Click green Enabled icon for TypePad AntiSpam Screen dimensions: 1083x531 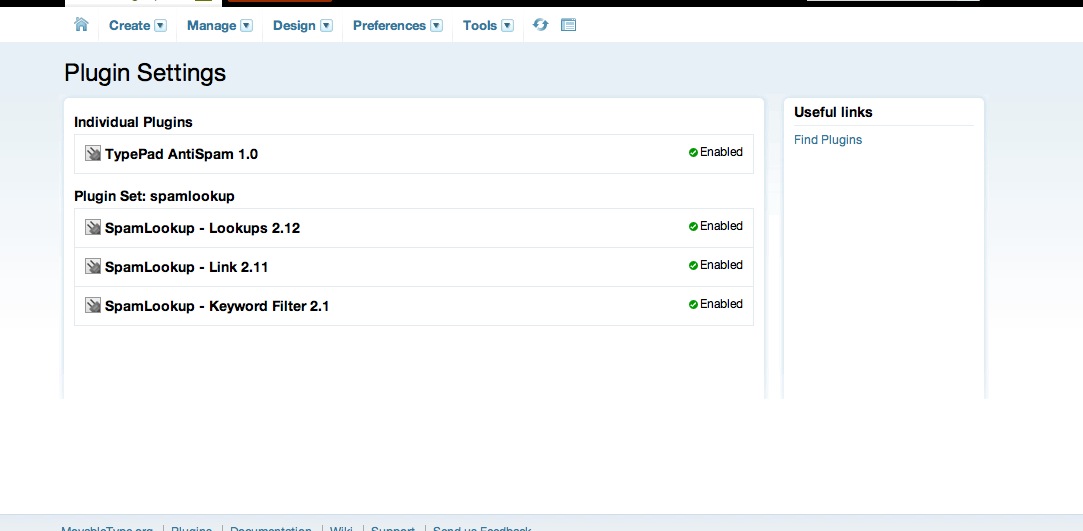693,153
